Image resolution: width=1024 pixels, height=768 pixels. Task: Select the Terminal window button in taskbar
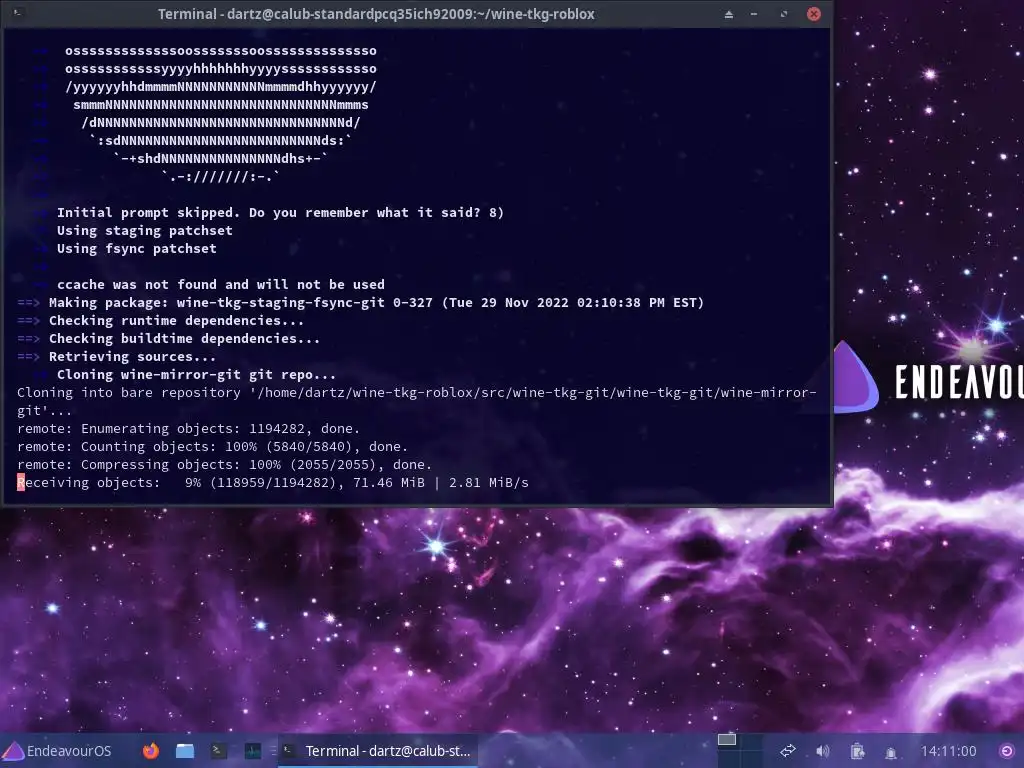click(x=378, y=751)
